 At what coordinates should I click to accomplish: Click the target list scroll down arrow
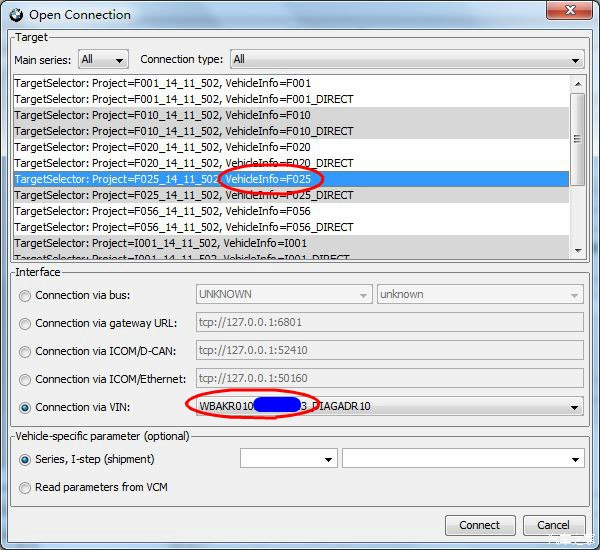click(x=577, y=249)
